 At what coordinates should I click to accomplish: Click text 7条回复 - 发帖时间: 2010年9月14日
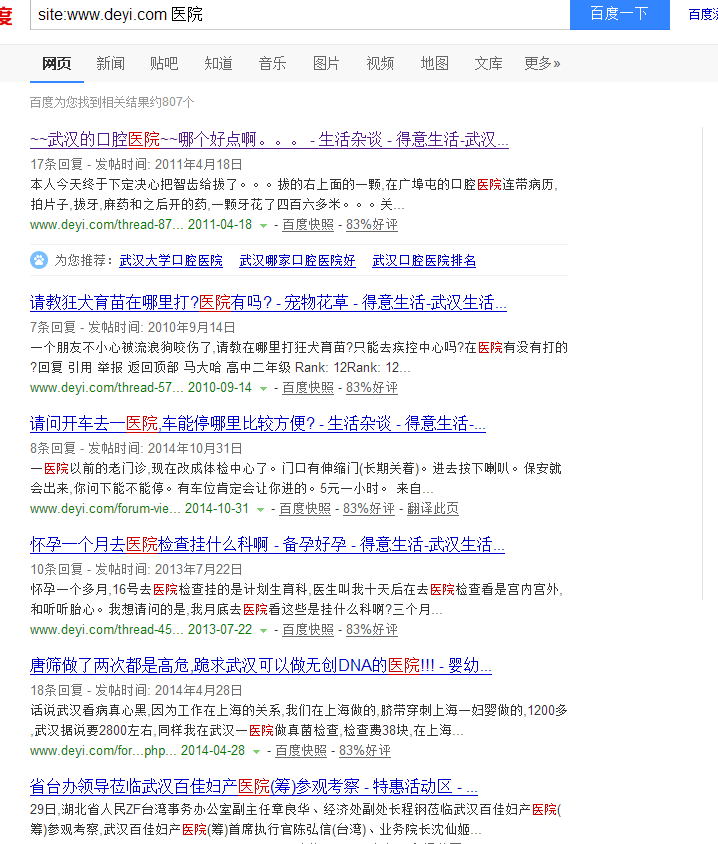point(133,328)
